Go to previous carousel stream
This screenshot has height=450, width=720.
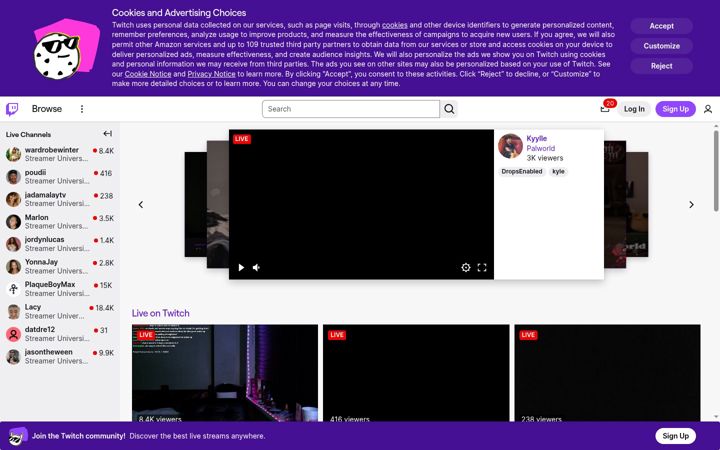point(141,205)
